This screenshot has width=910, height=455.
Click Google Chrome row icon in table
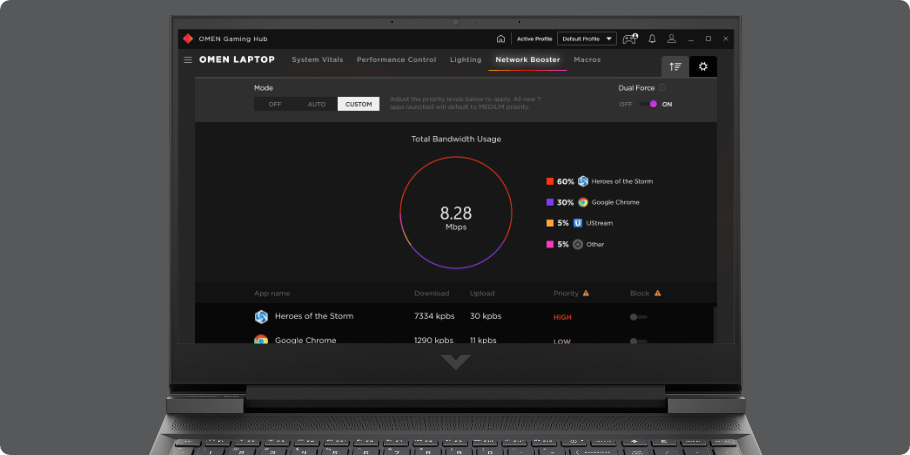[x=261, y=340]
